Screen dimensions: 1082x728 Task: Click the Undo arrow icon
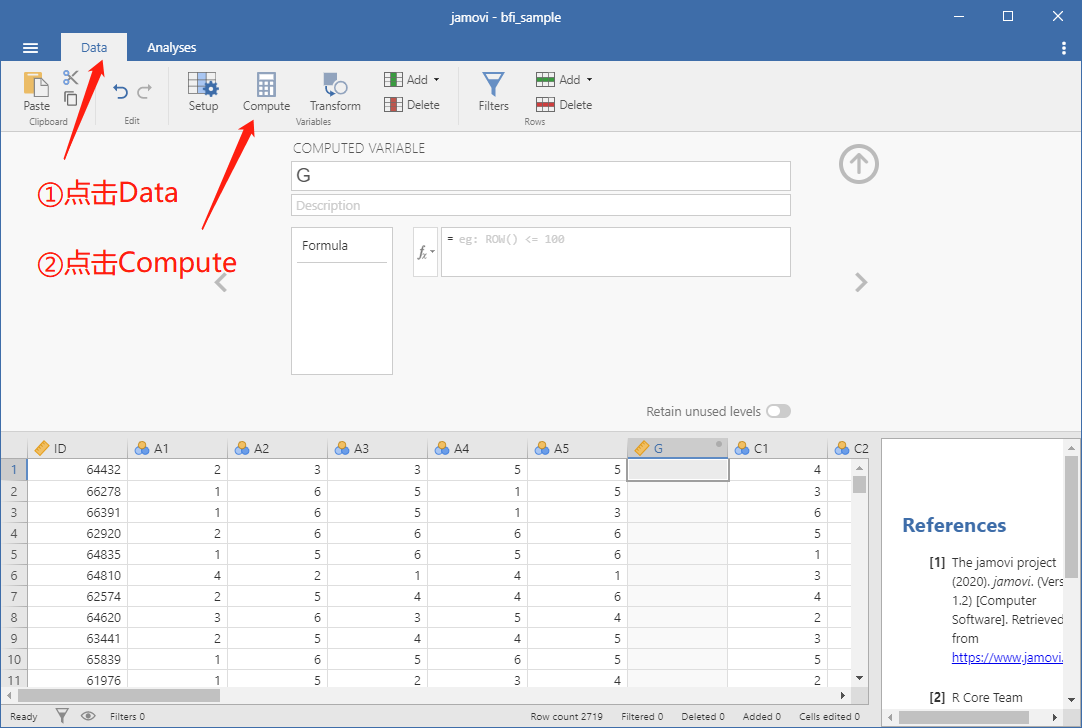(121, 91)
